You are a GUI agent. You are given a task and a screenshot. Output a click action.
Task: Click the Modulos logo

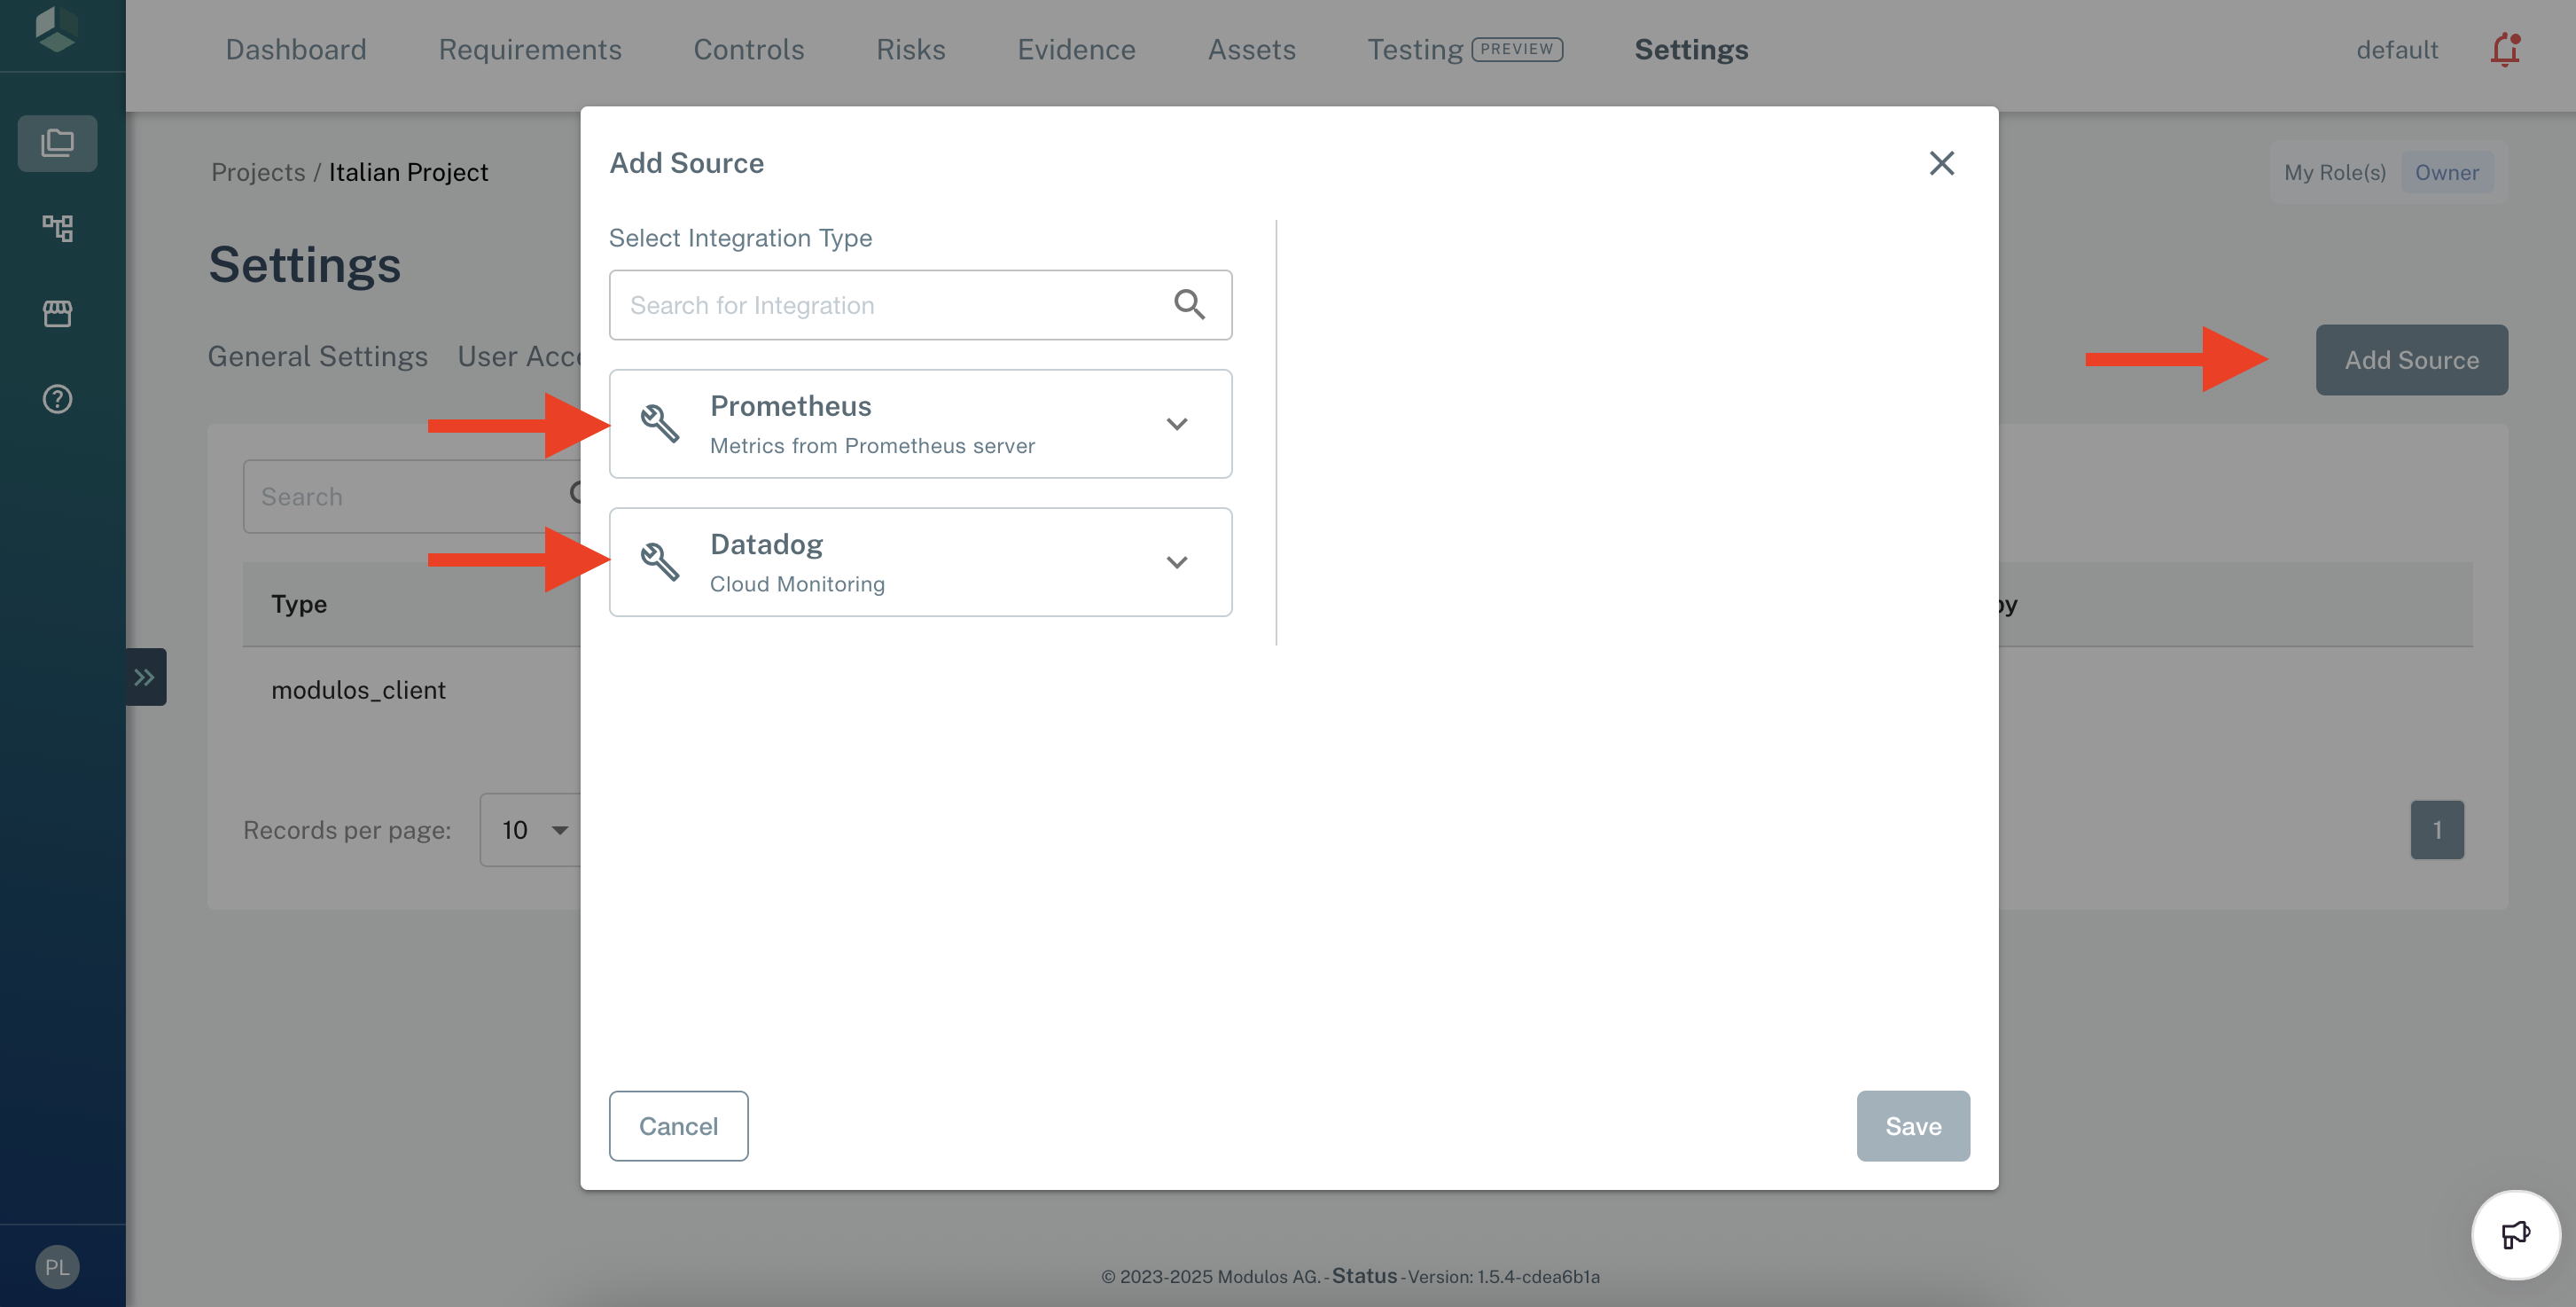[57, 29]
